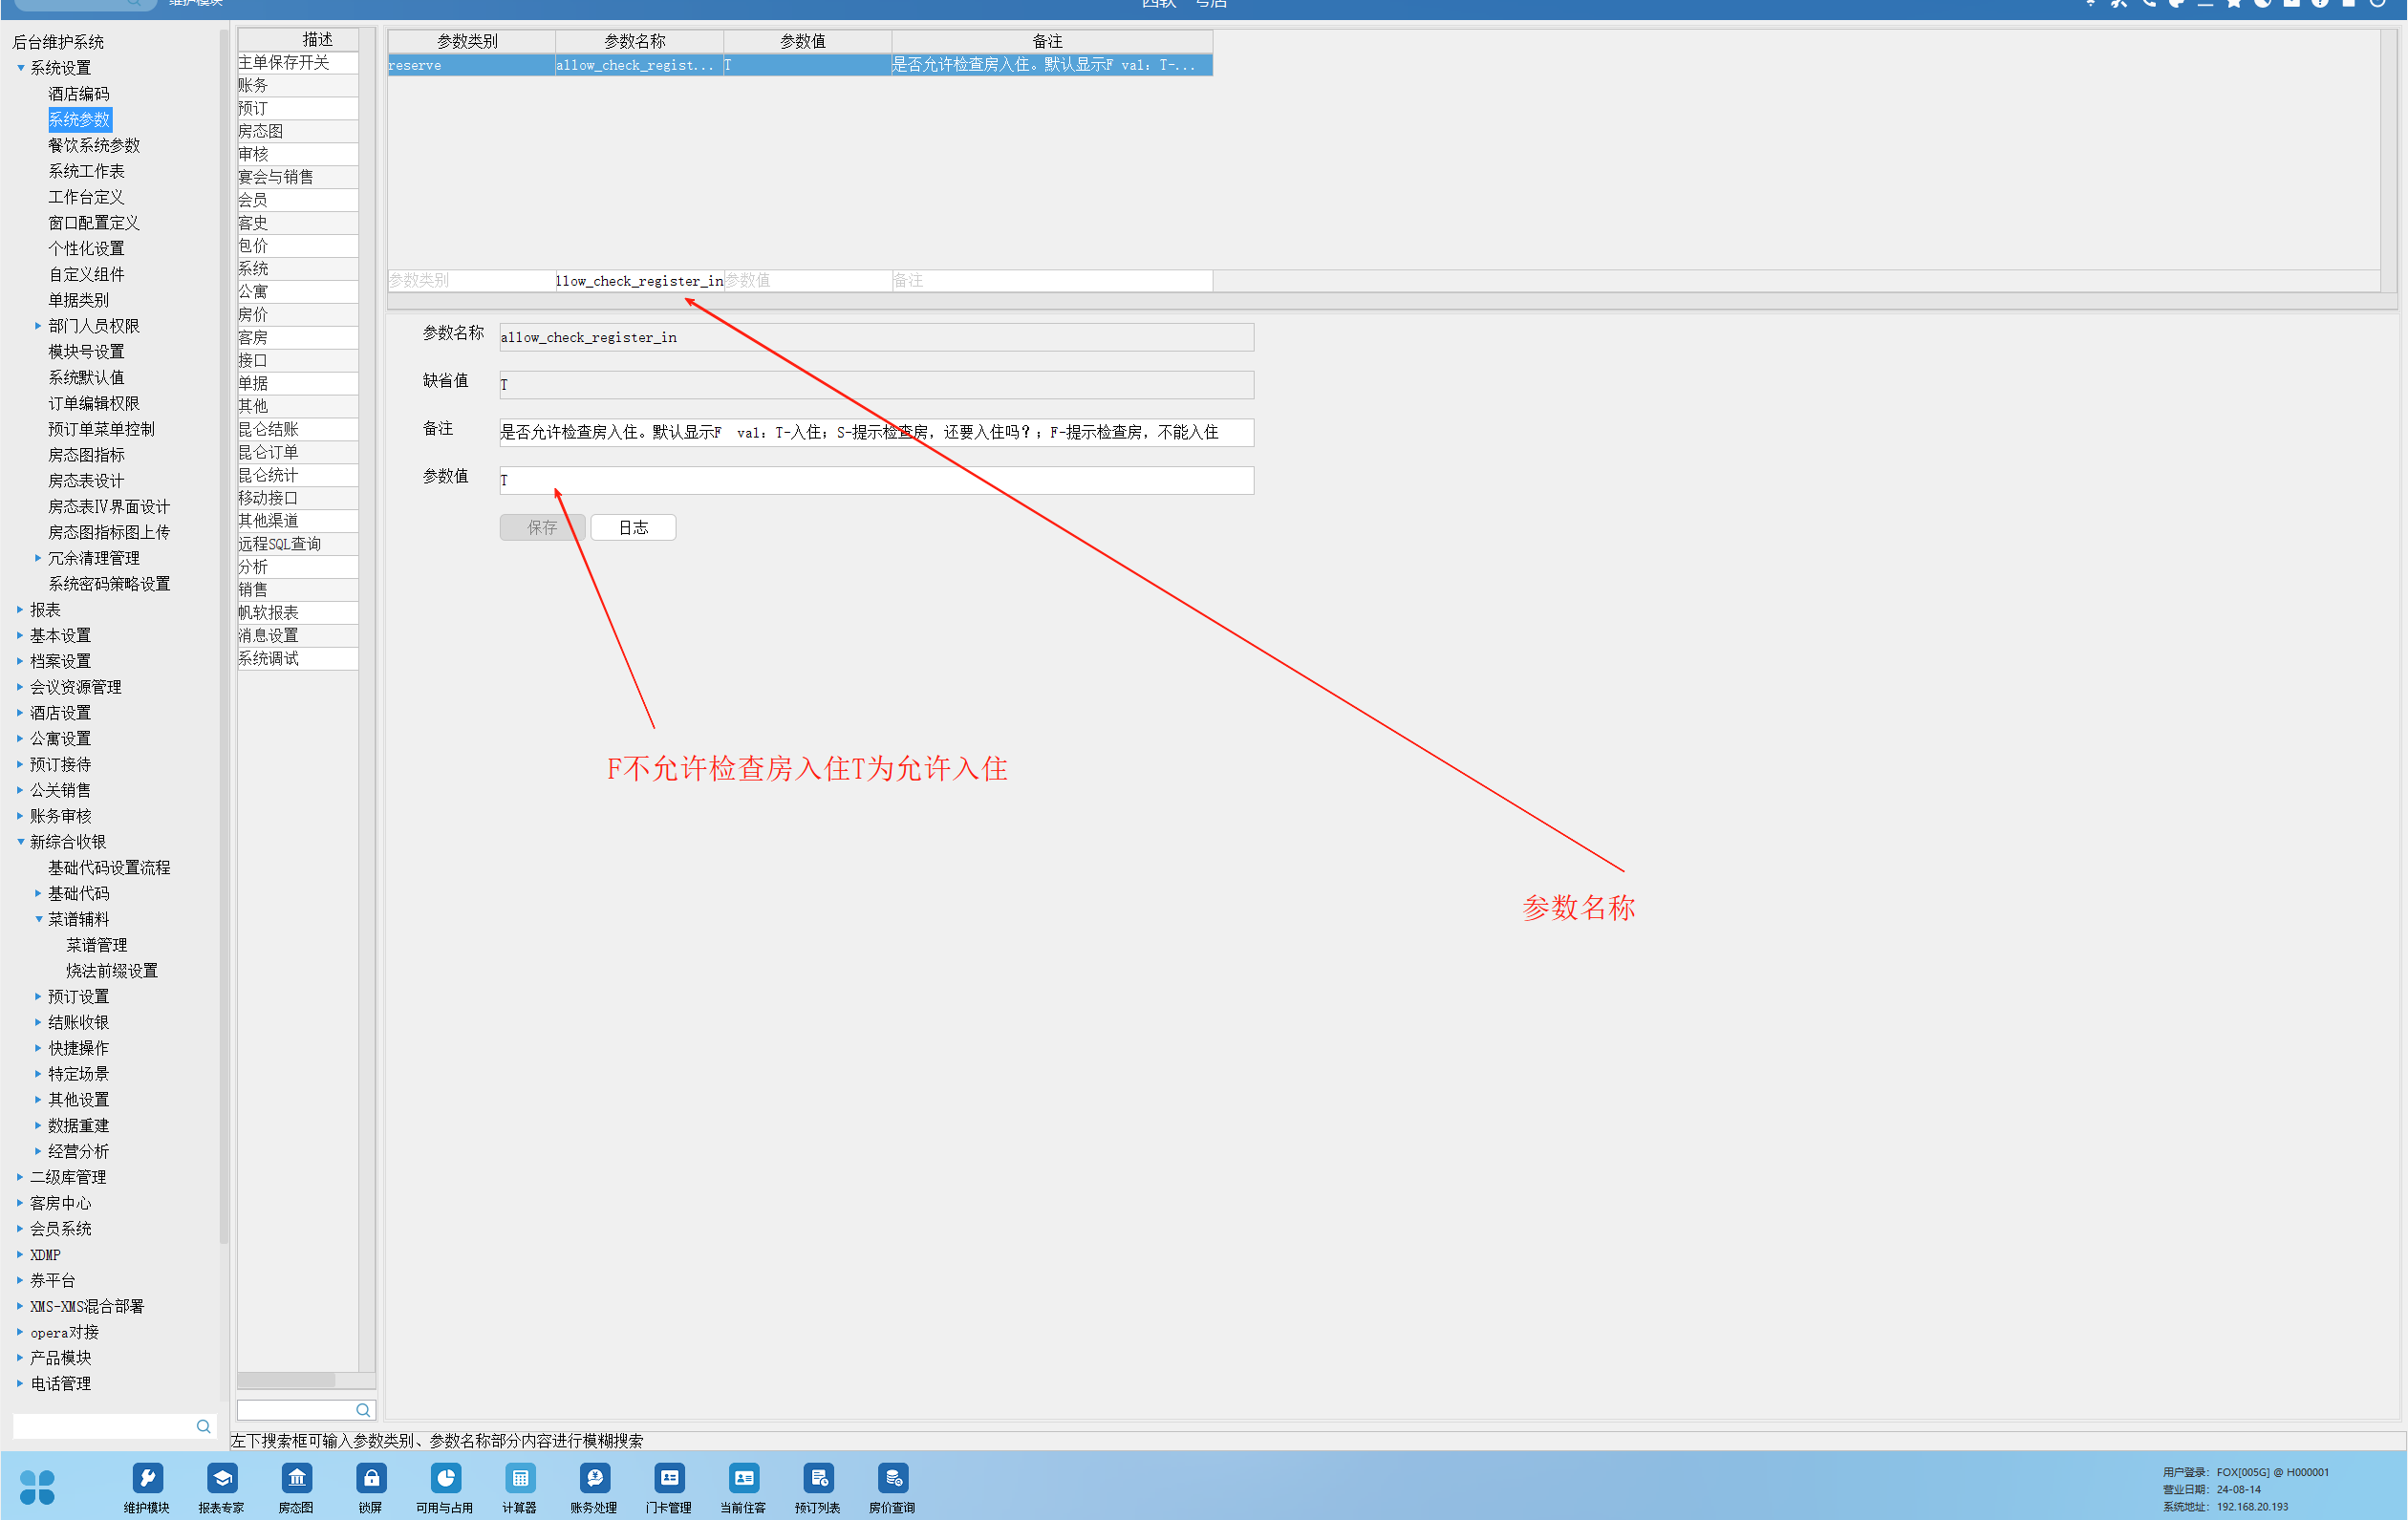Screen dimensions: 2408x1520
Task: Open the 房态图 room status icon
Action: [296, 1480]
